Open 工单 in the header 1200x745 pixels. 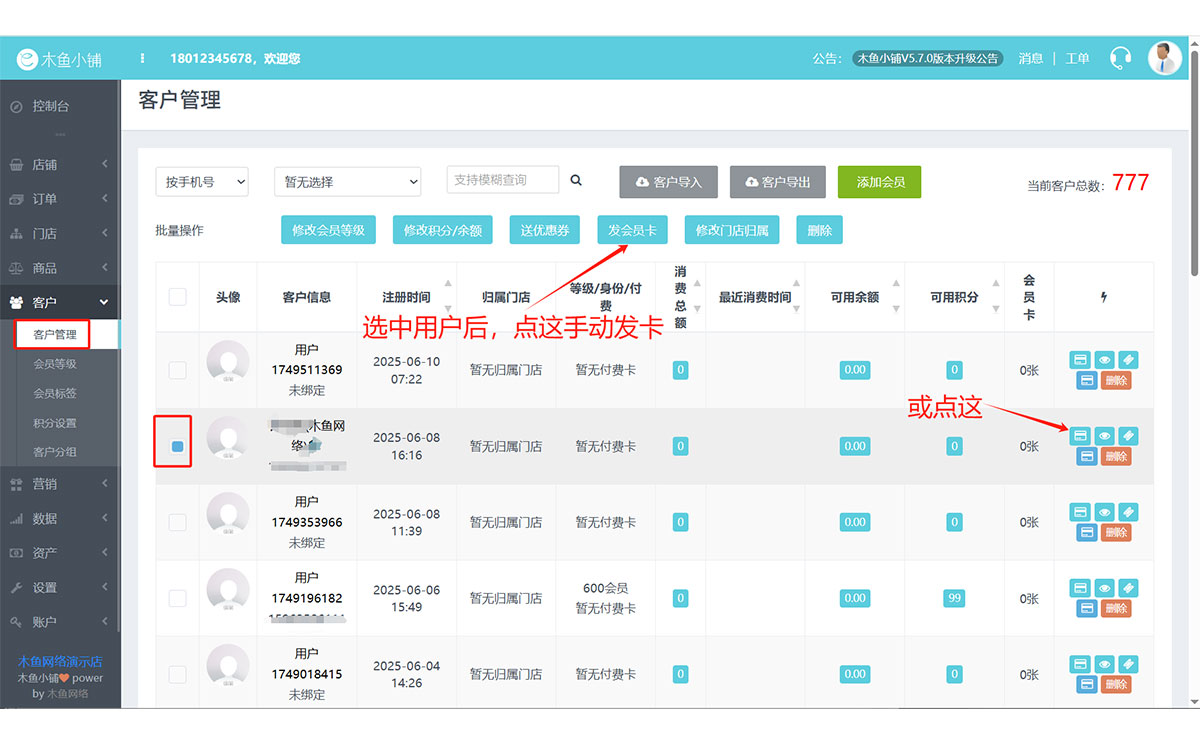coord(1077,59)
